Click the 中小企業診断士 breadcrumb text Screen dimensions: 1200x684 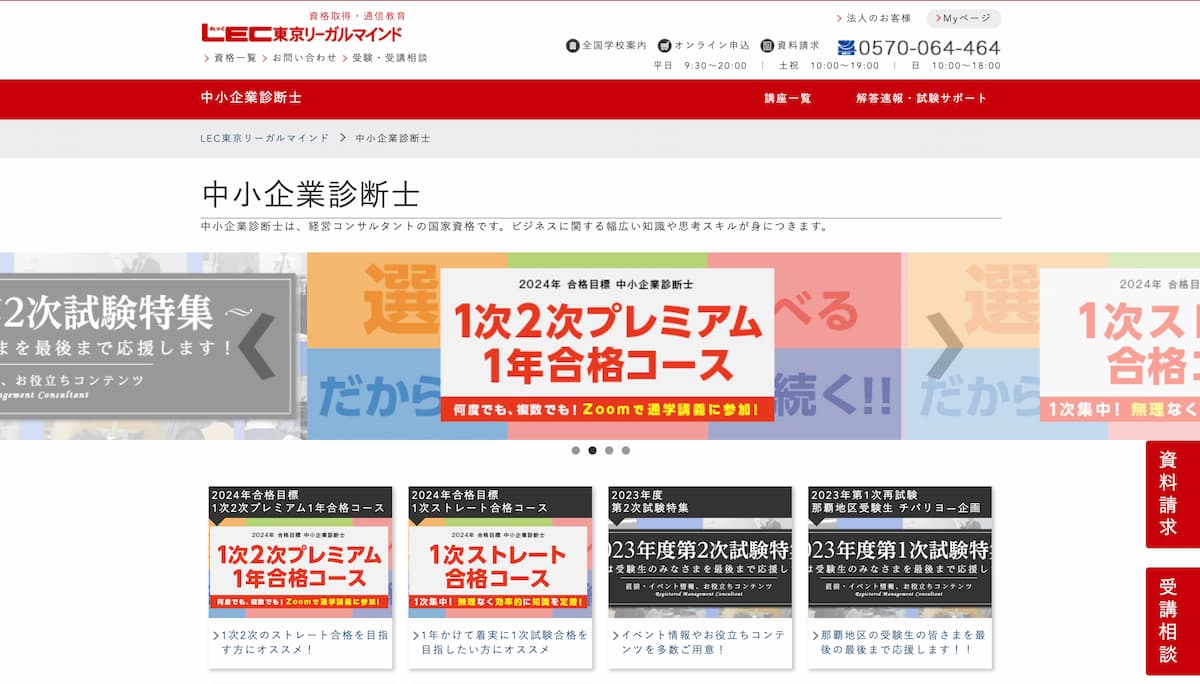tap(393, 138)
